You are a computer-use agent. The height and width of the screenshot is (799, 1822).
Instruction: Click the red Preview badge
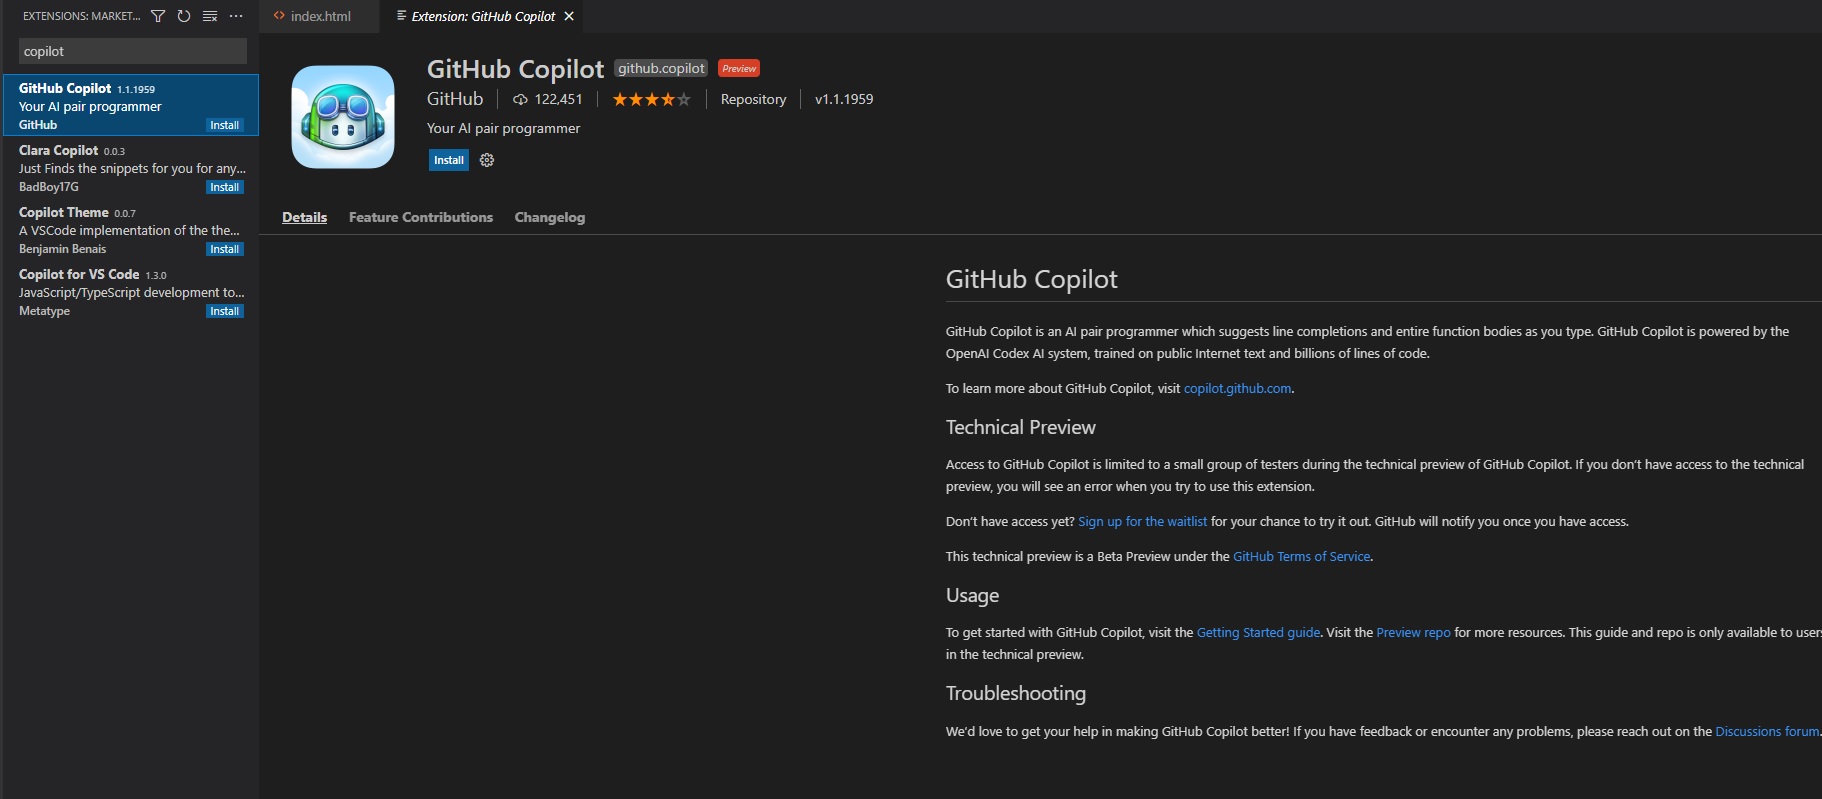(739, 68)
